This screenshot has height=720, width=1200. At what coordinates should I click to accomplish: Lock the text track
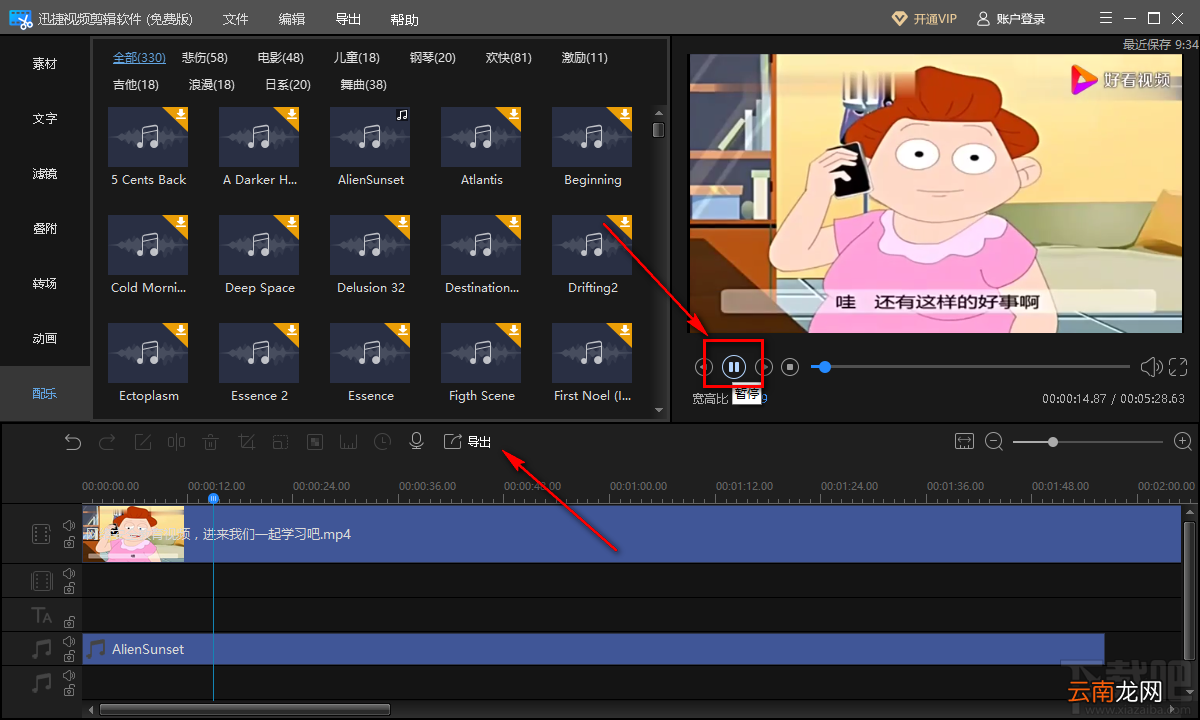(x=69, y=622)
